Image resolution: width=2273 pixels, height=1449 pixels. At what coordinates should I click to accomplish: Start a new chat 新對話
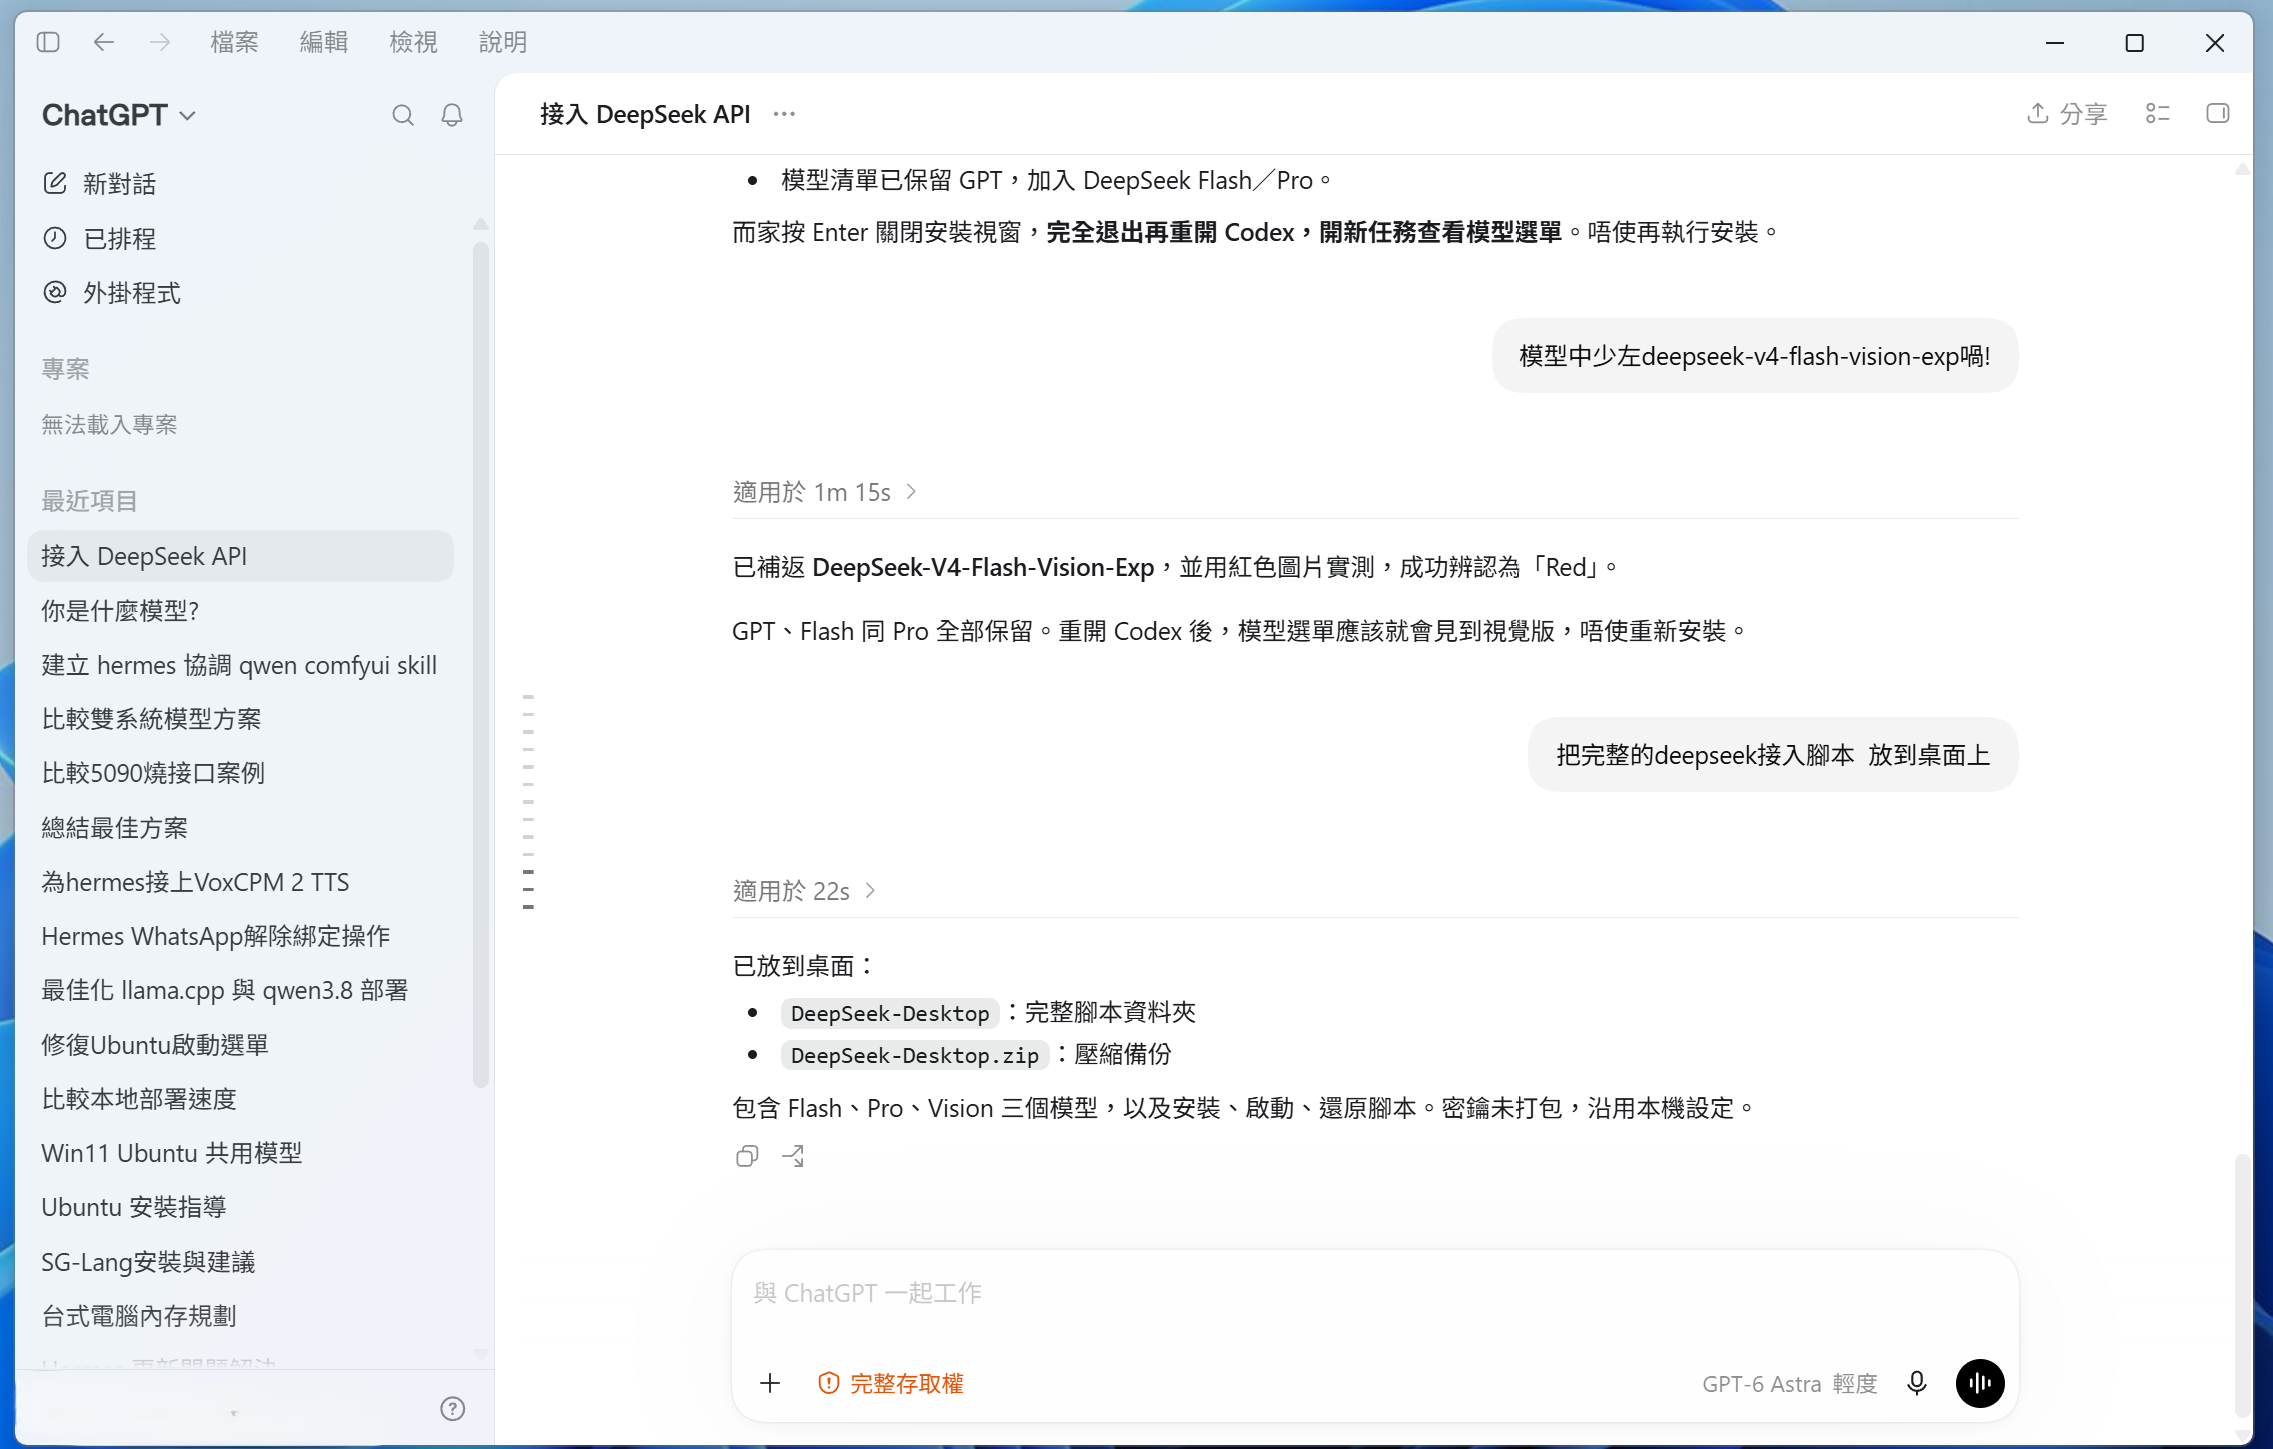(240, 184)
